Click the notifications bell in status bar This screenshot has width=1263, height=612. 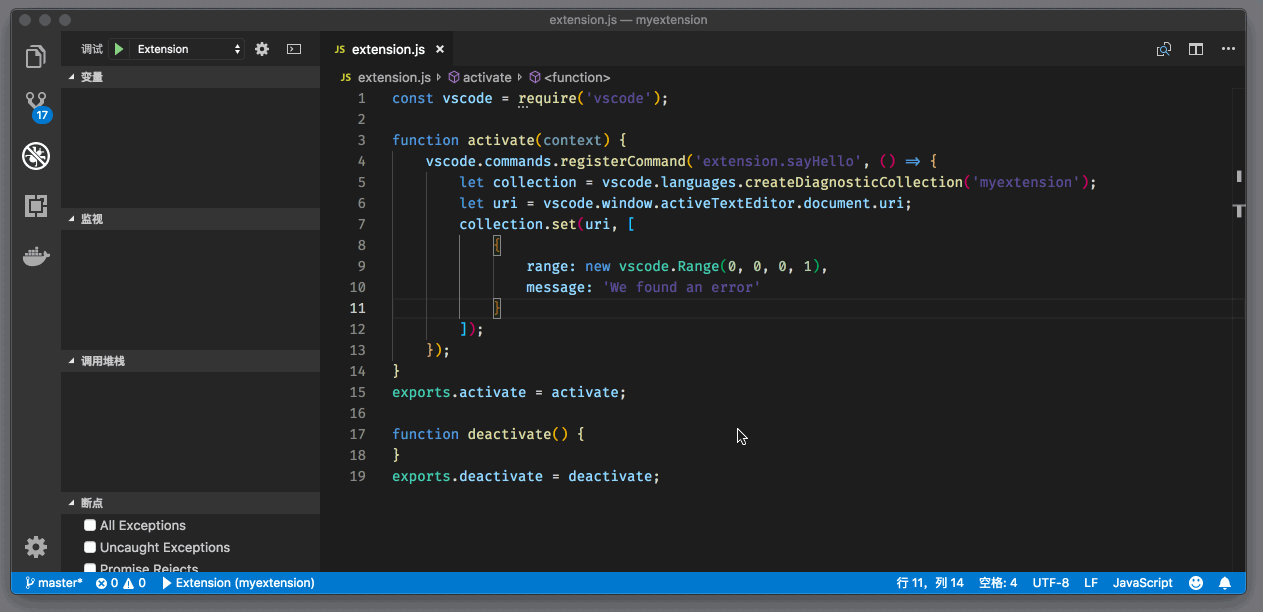1225,583
